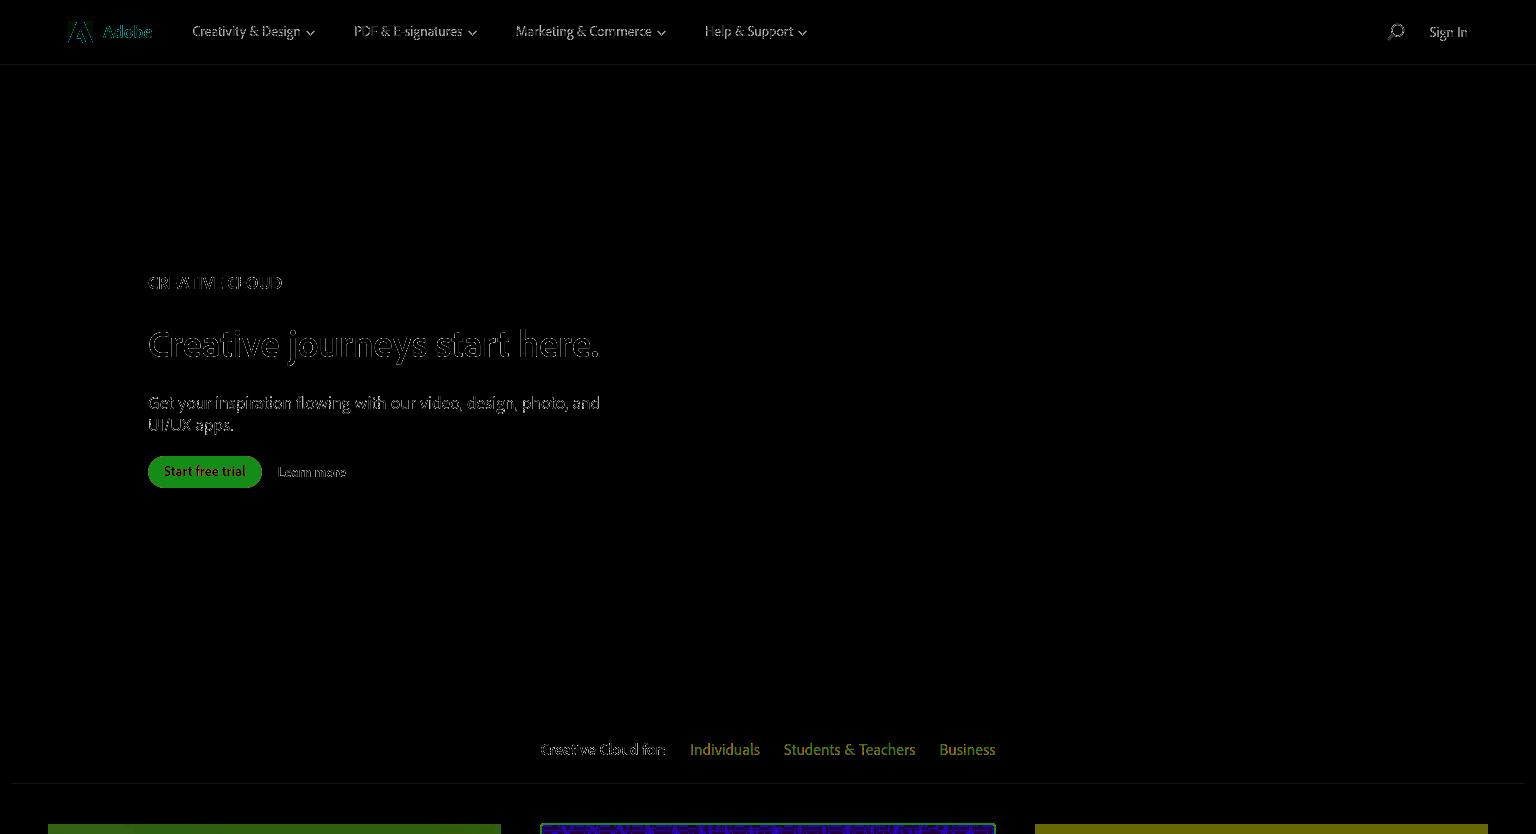The height and width of the screenshot is (834, 1536).
Task: Click the CREATIVE CLOUD label text
Action: click(215, 283)
